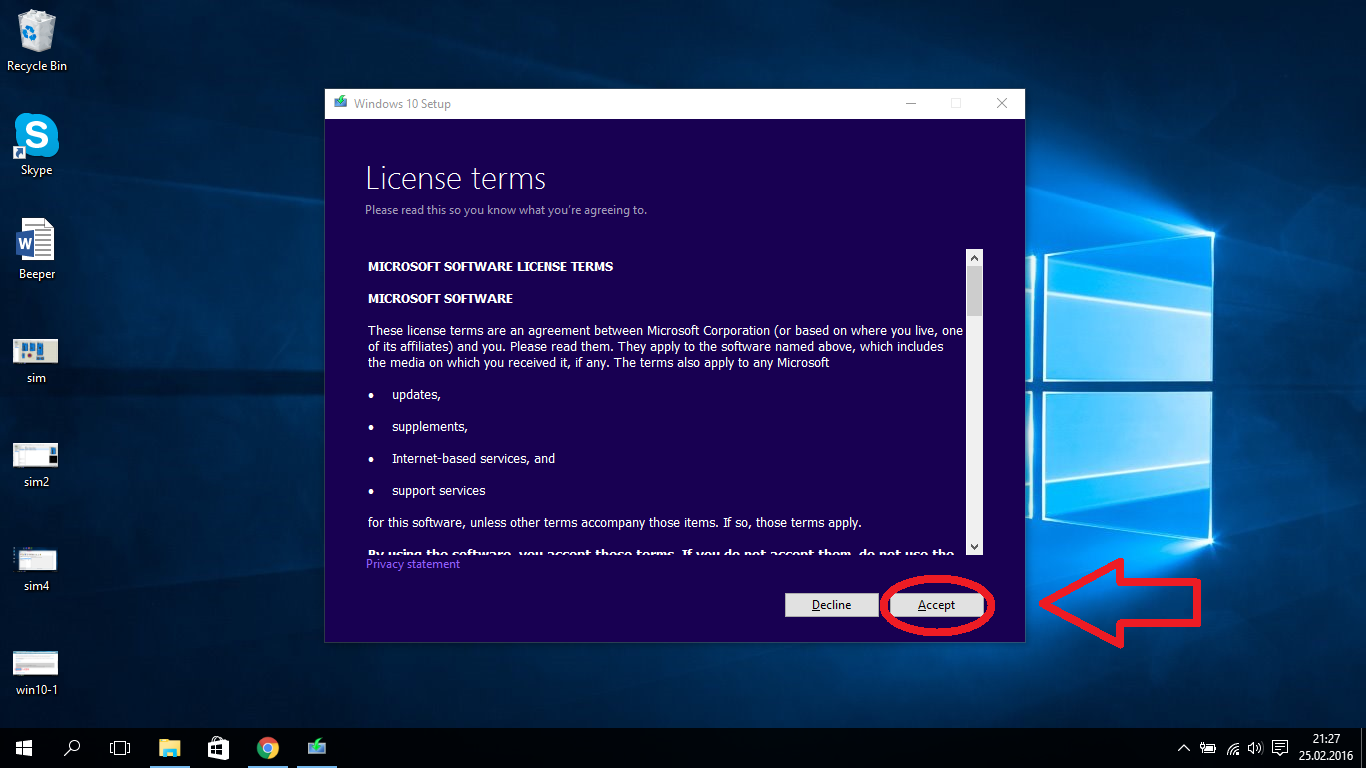Click the Decline button
Viewport: 1366px width, 768px height.
831,605
